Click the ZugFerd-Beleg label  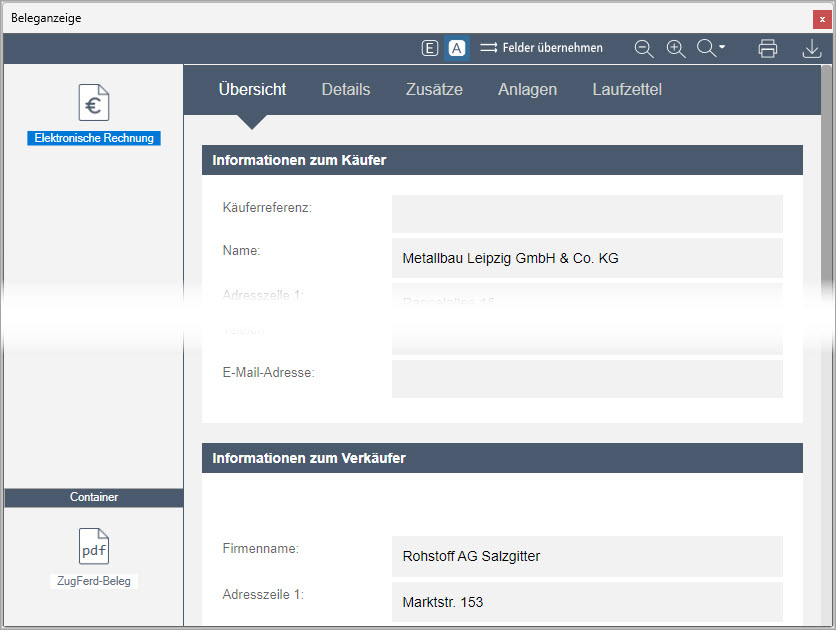(94, 581)
